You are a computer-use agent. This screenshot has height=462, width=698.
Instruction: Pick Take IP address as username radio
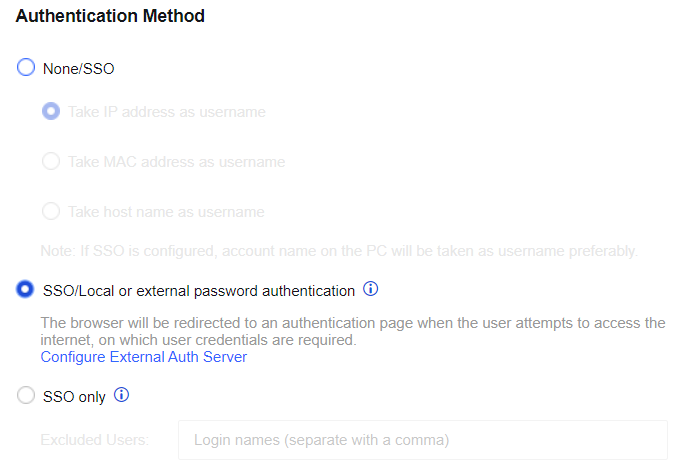tap(51, 111)
